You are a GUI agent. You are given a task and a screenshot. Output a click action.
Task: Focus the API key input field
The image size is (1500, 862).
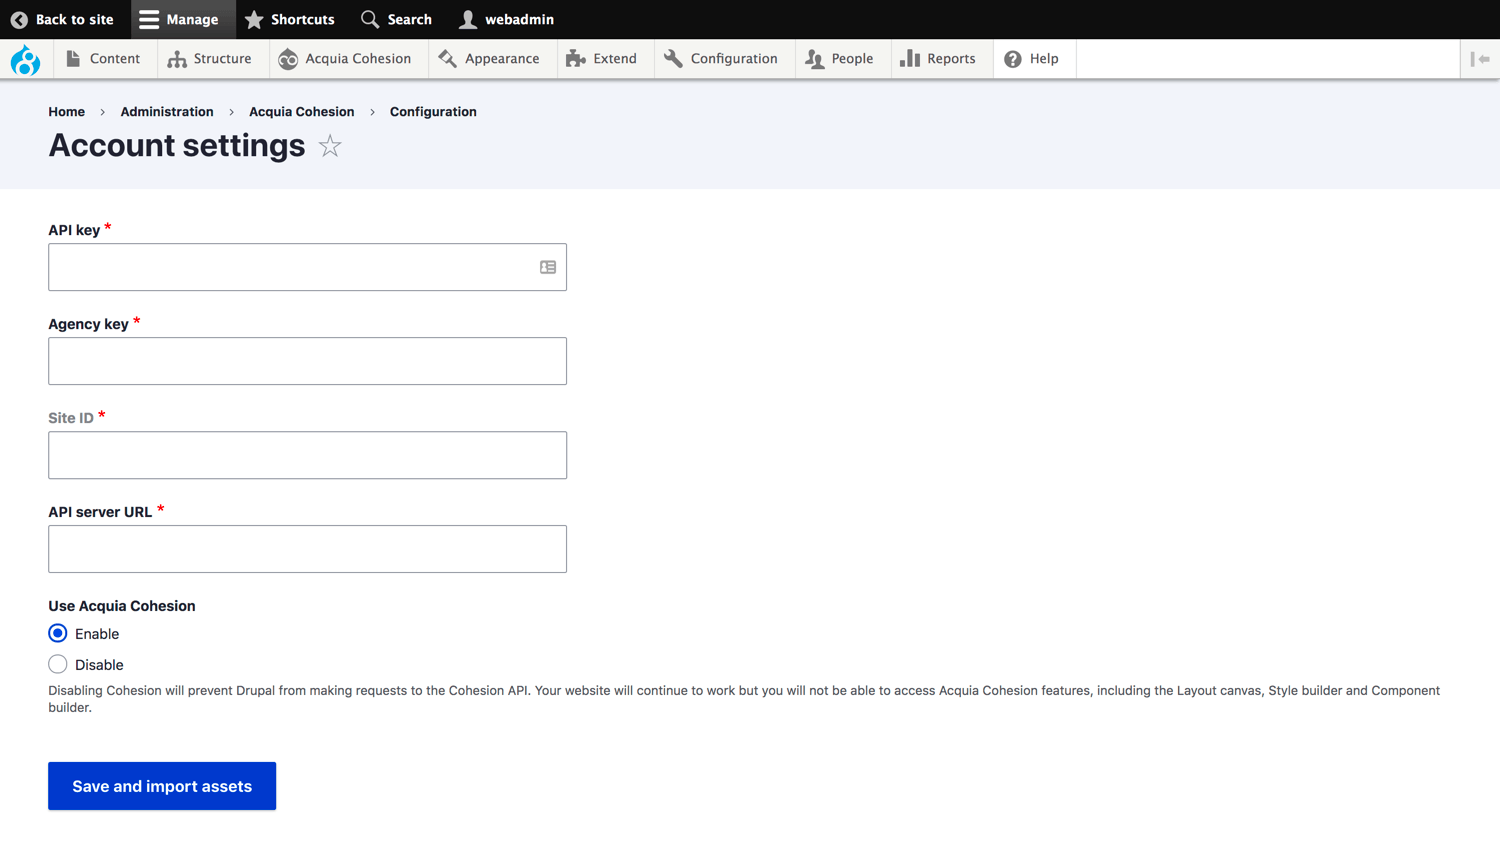pyautogui.click(x=307, y=267)
